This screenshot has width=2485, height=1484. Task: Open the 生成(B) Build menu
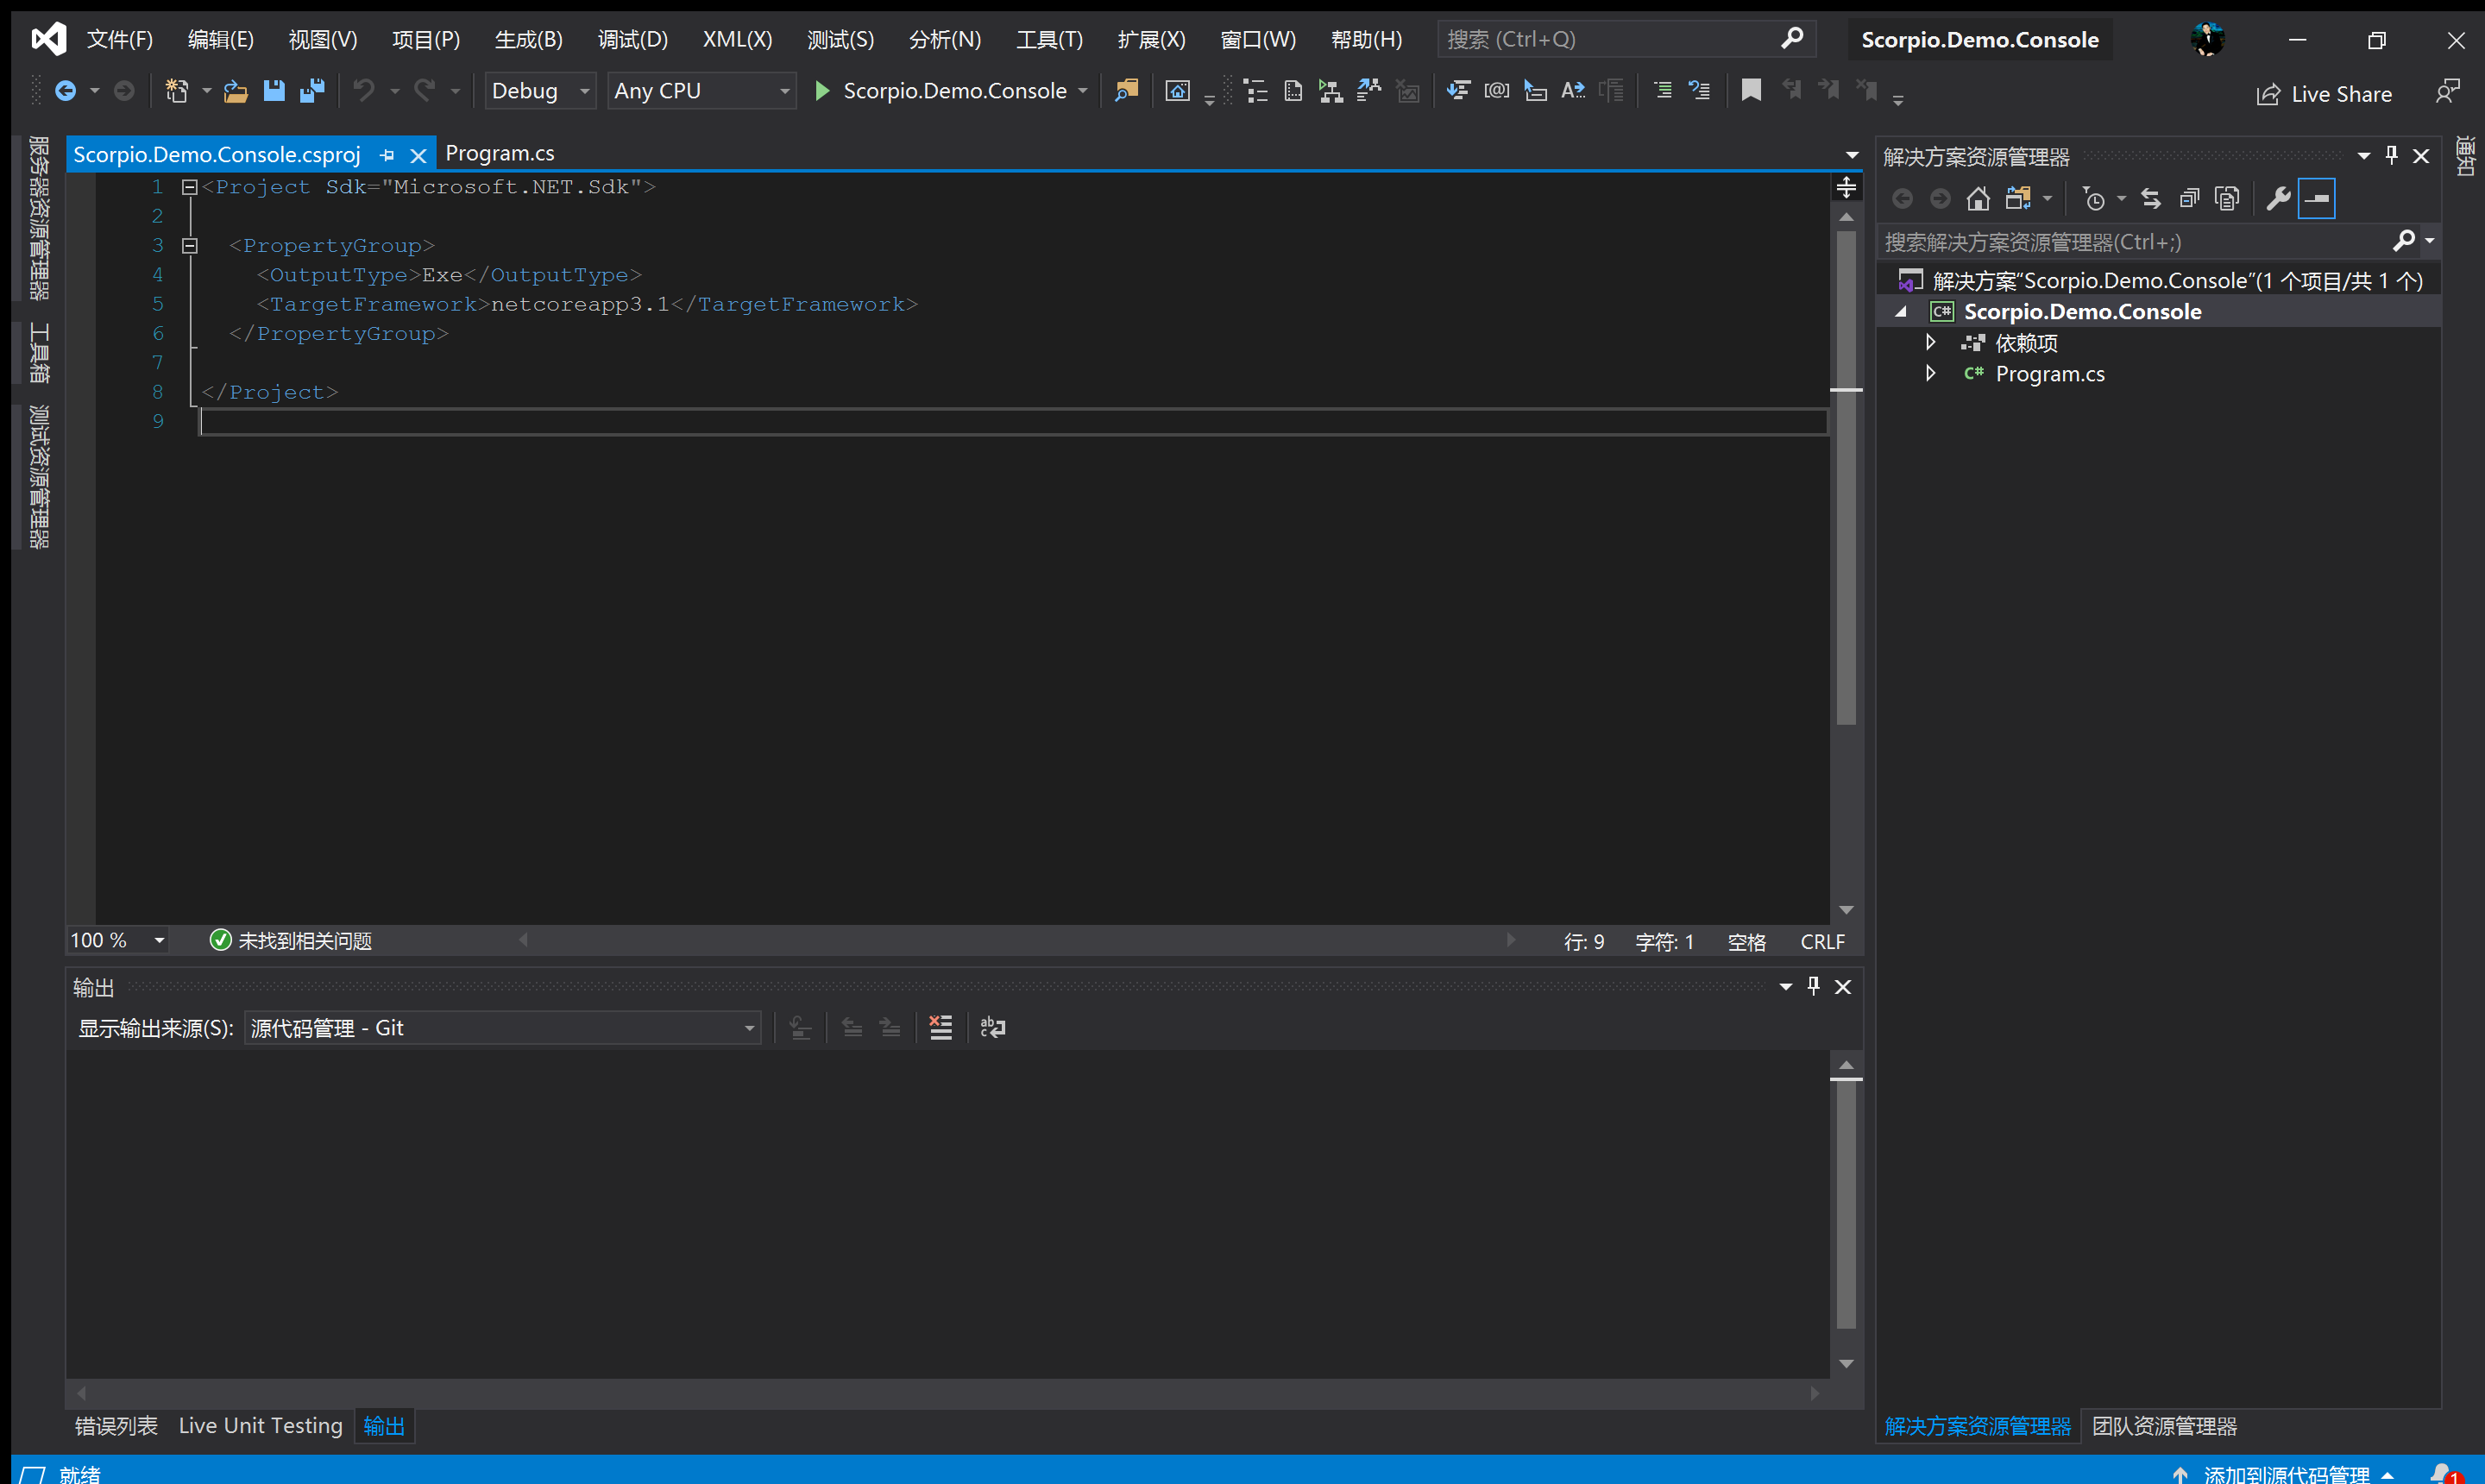tap(528, 39)
